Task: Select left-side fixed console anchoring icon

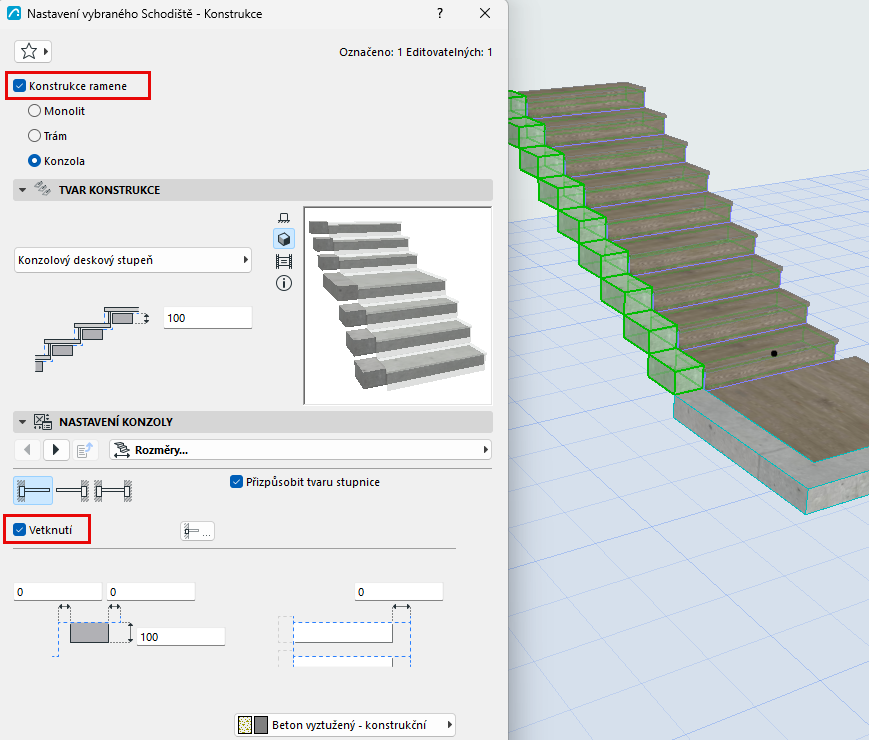Action: pyautogui.click(x=33, y=491)
